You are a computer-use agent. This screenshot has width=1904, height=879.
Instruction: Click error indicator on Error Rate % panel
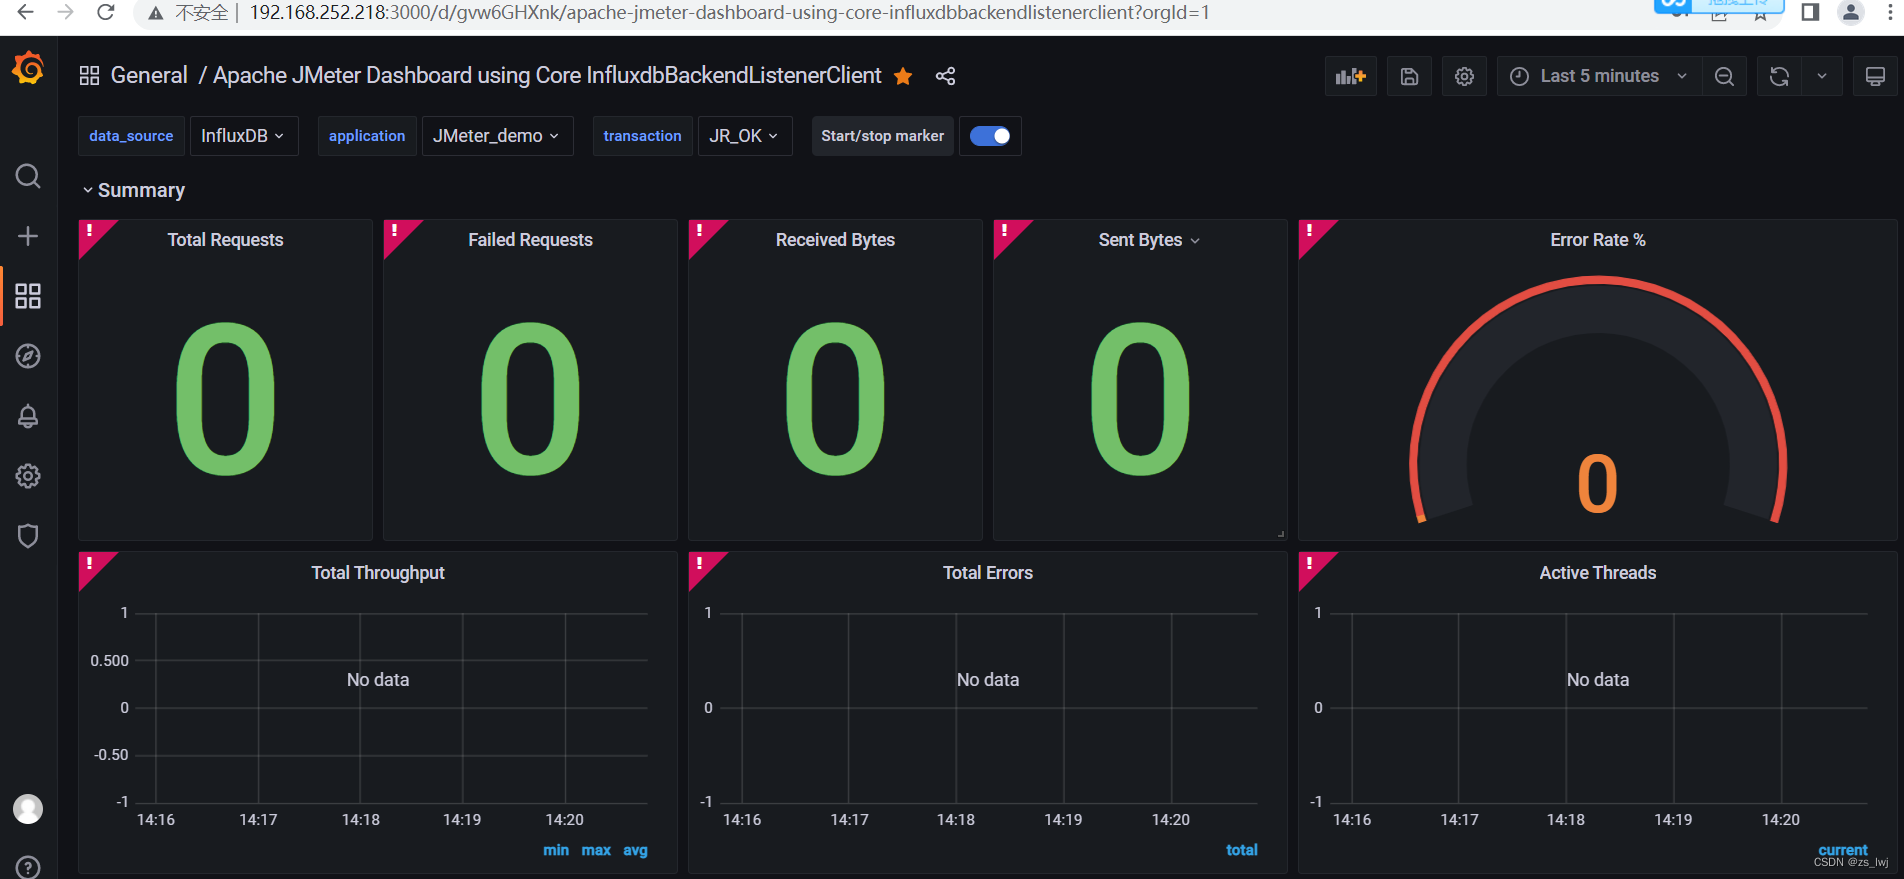pyautogui.click(x=1310, y=231)
